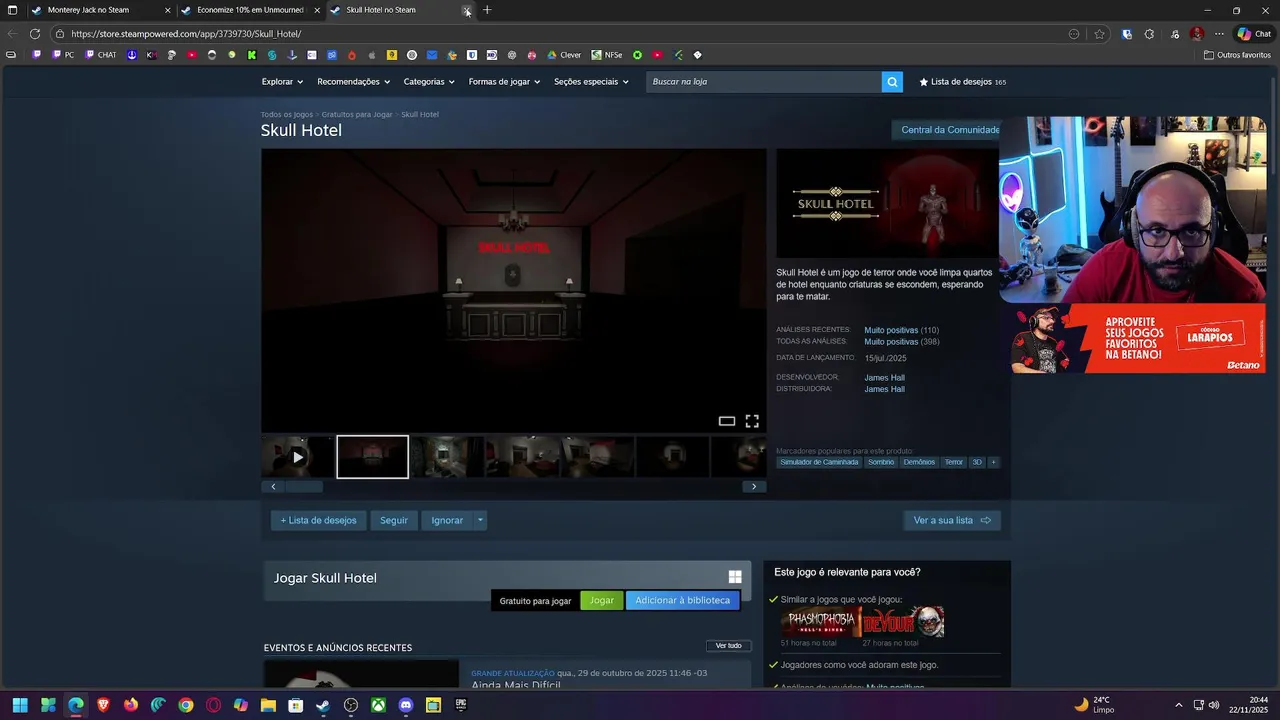The height and width of the screenshot is (720, 1280).
Task: Close the Monterey Jack no Steam tab
Action: (x=167, y=10)
